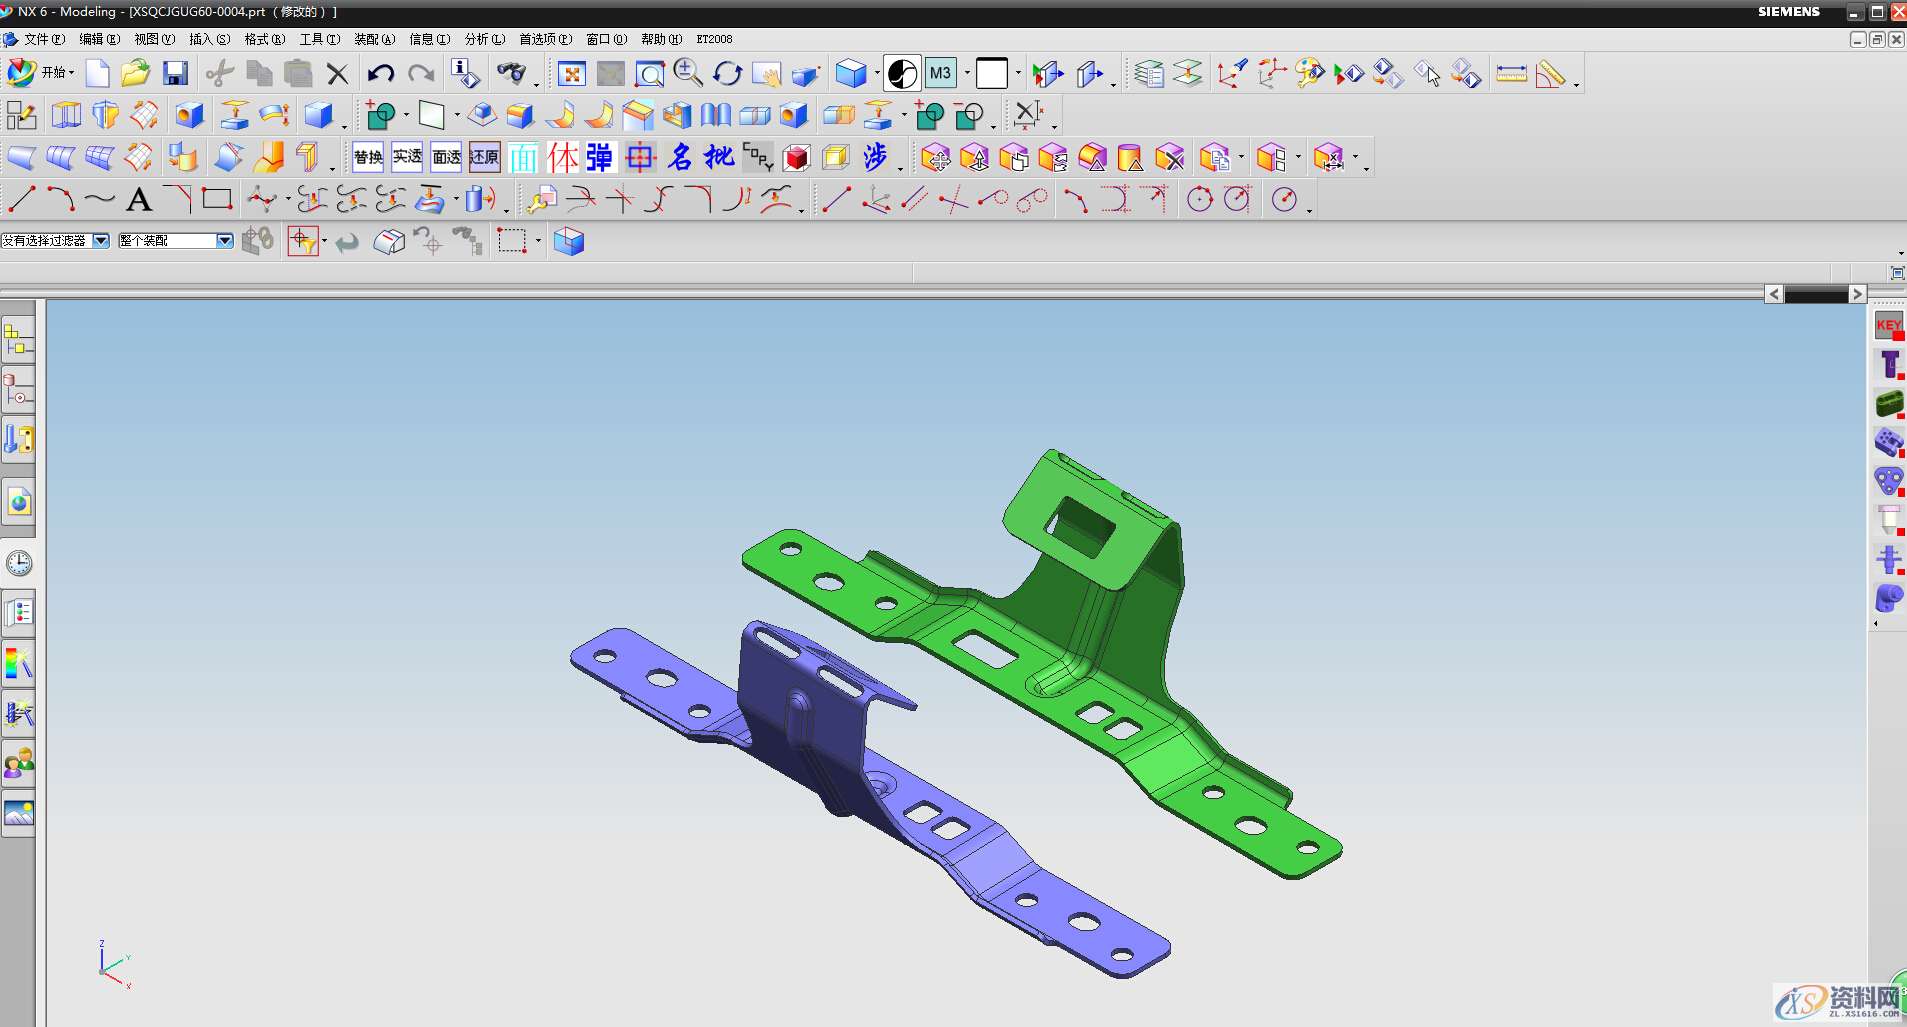This screenshot has height=1027, width=1907.
Task: Open the History clock sidebar icon
Action: [x=19, y=563]
